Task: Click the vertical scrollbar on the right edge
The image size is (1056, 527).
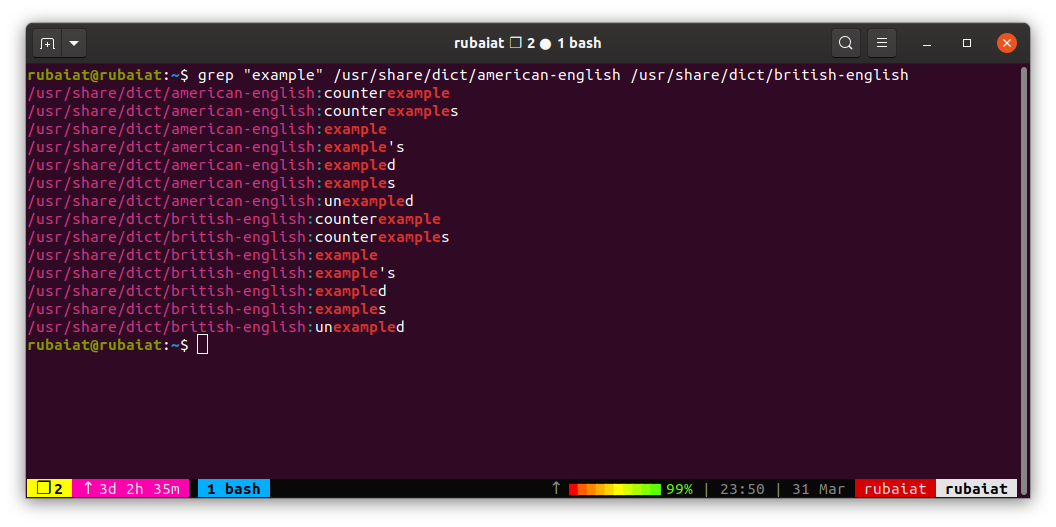Action: point(1023,200)
